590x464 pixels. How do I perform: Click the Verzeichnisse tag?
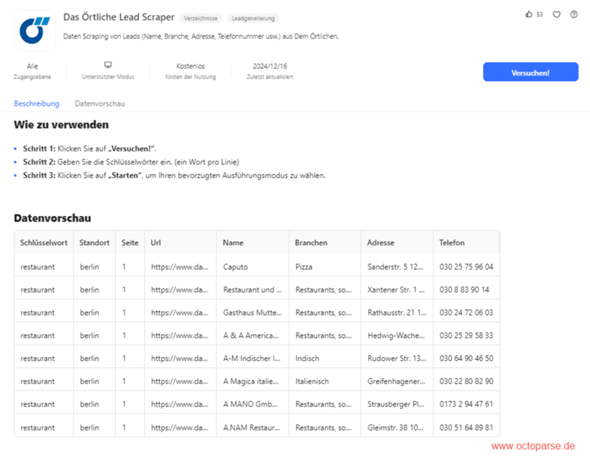(x=201, y=18)
